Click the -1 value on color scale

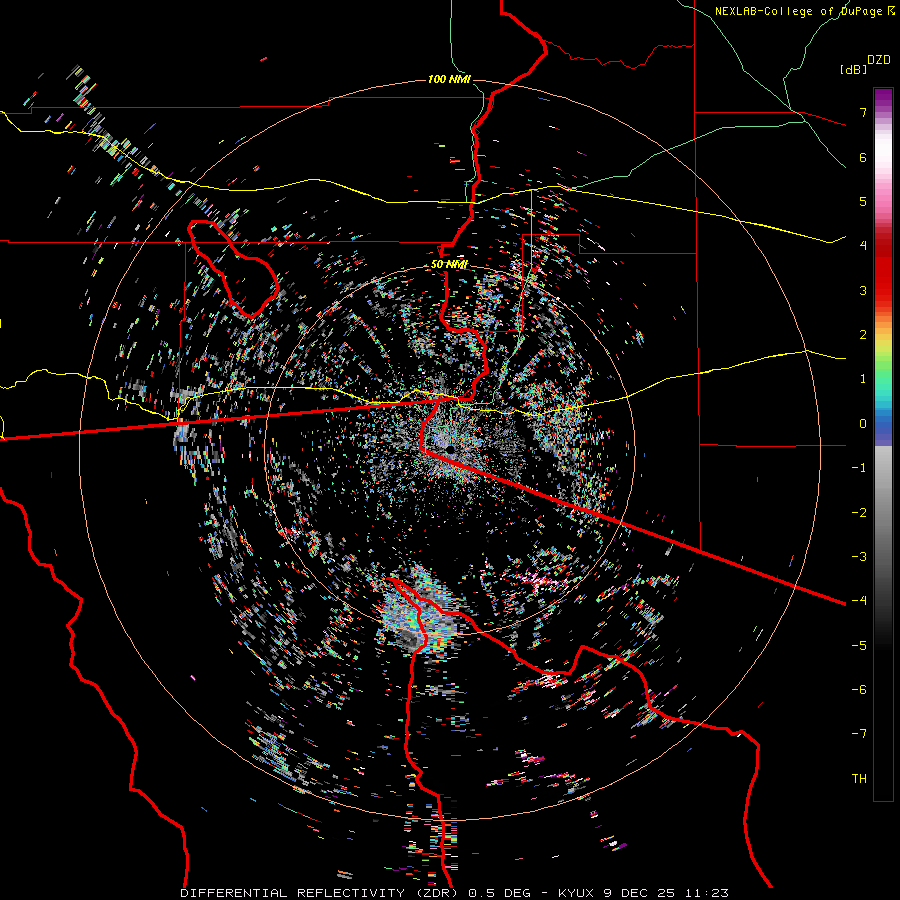(859, 468)
